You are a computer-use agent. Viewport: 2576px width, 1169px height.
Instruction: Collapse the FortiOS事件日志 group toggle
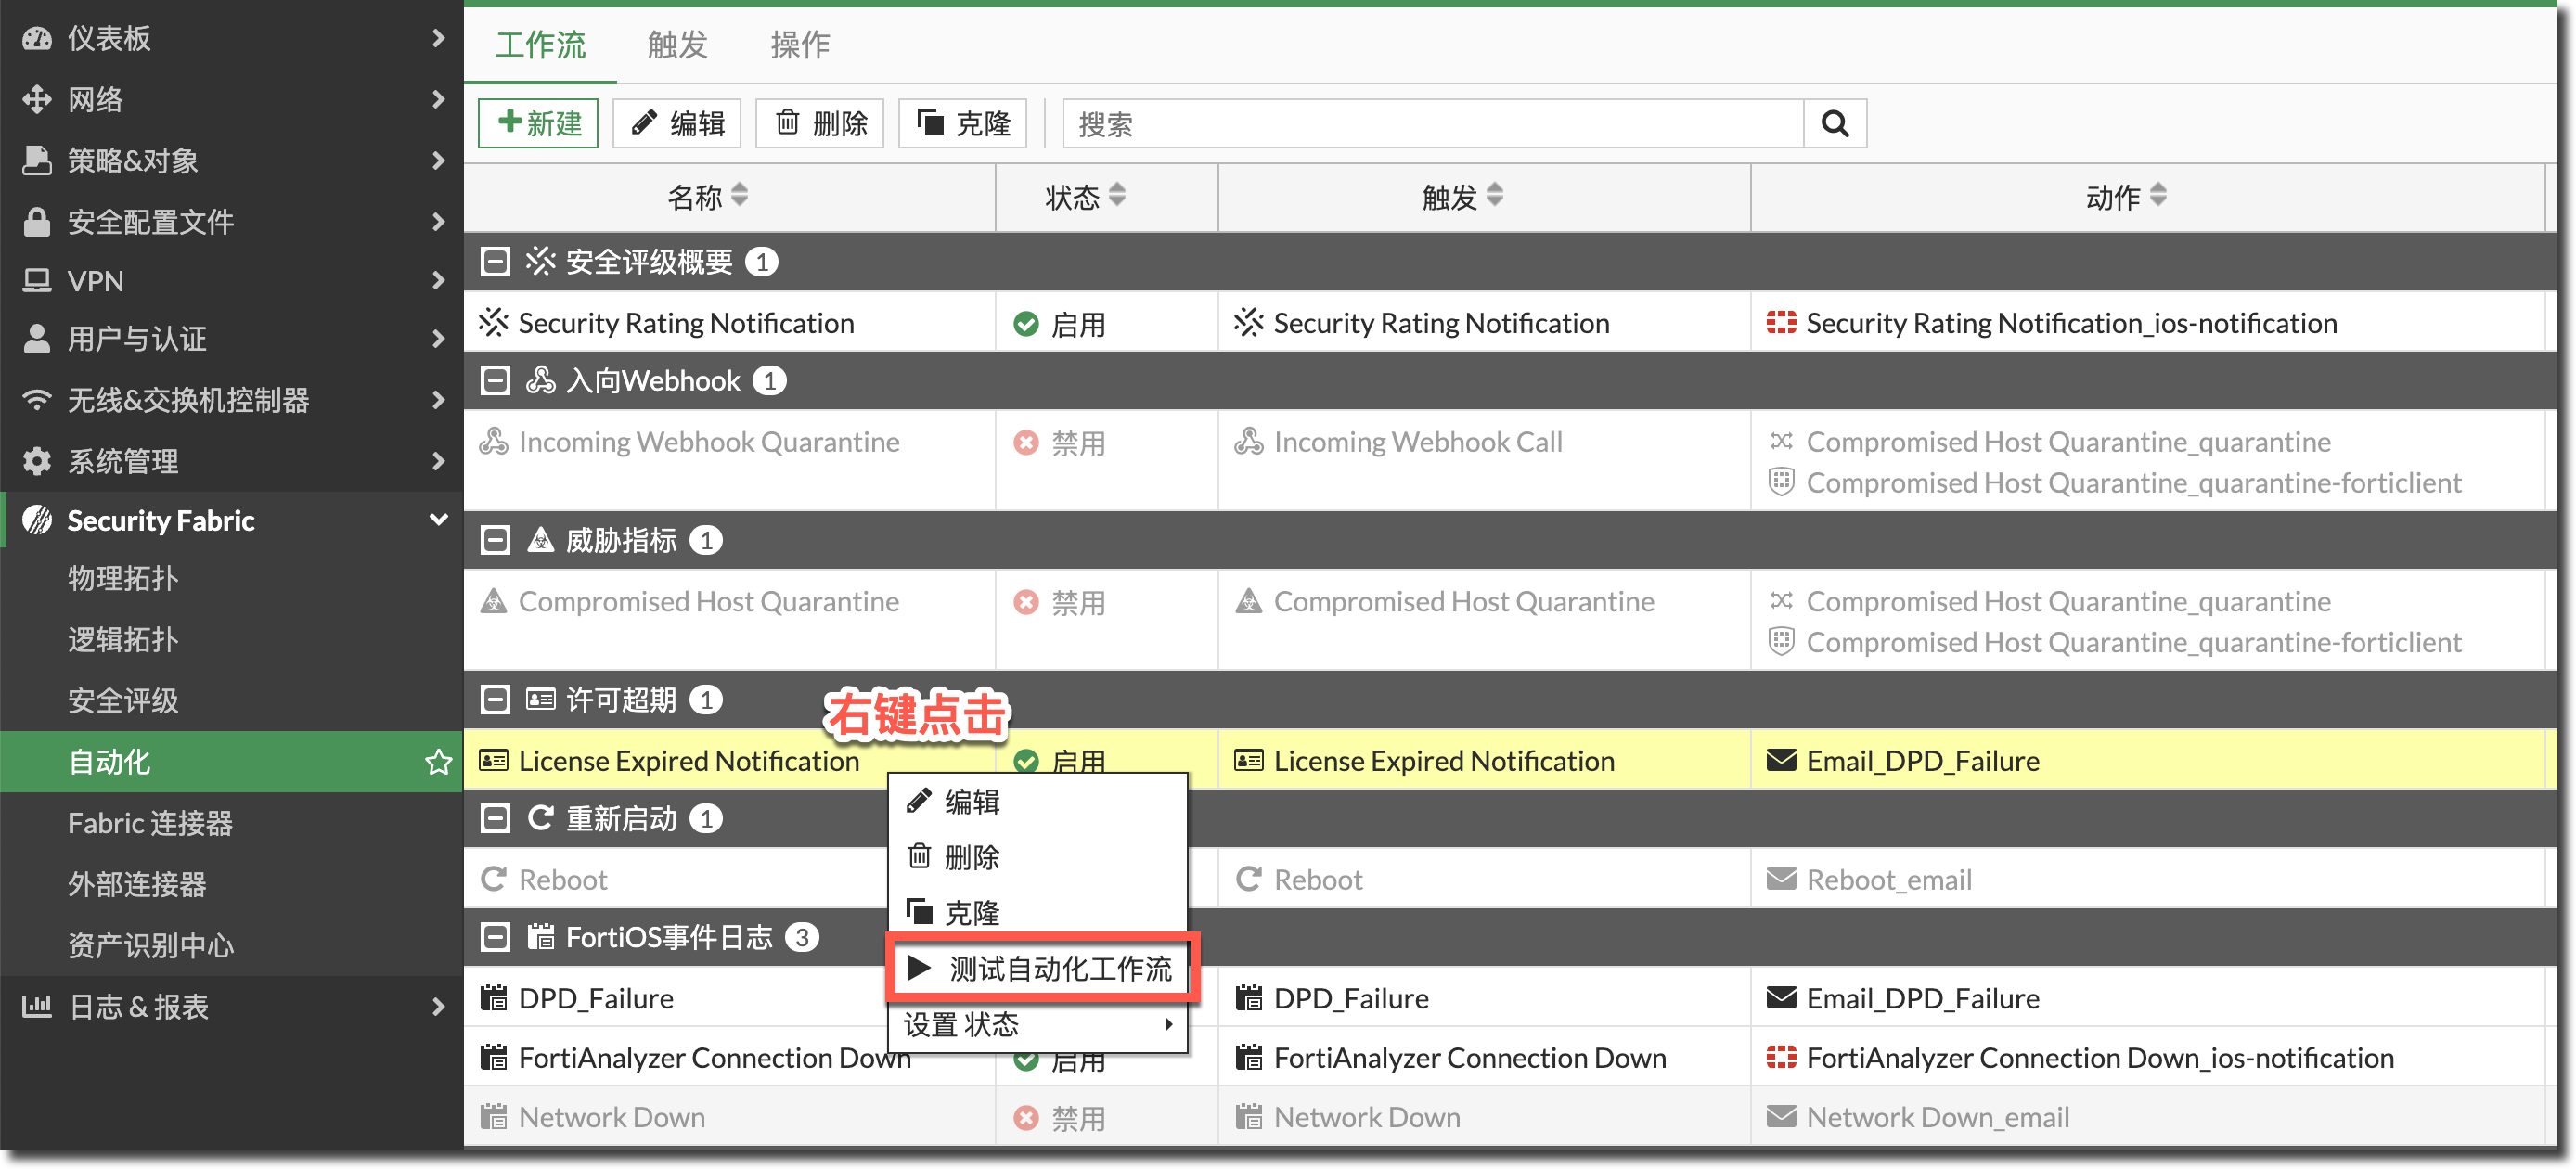495,937
